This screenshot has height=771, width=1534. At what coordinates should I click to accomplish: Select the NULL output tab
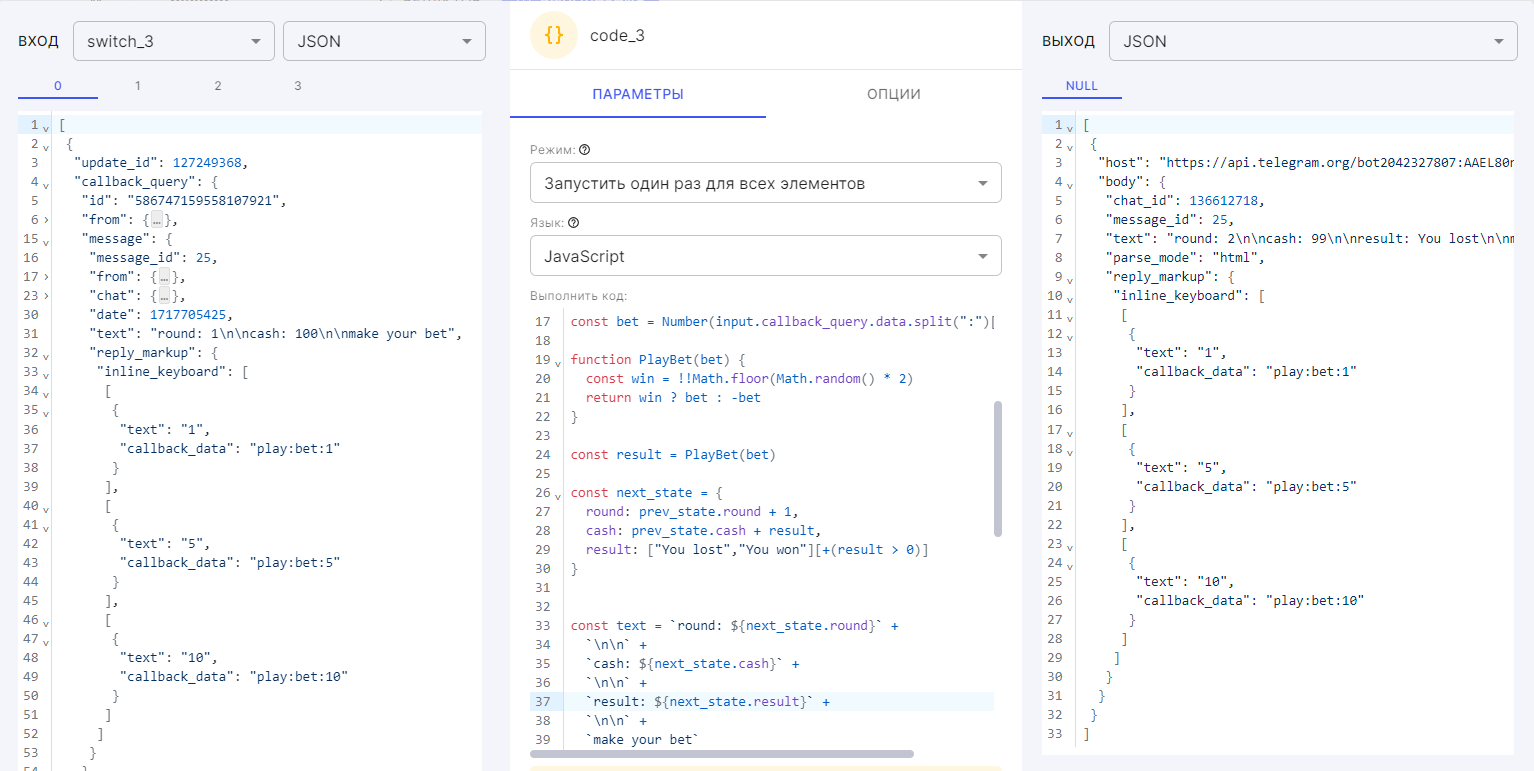1082,86
